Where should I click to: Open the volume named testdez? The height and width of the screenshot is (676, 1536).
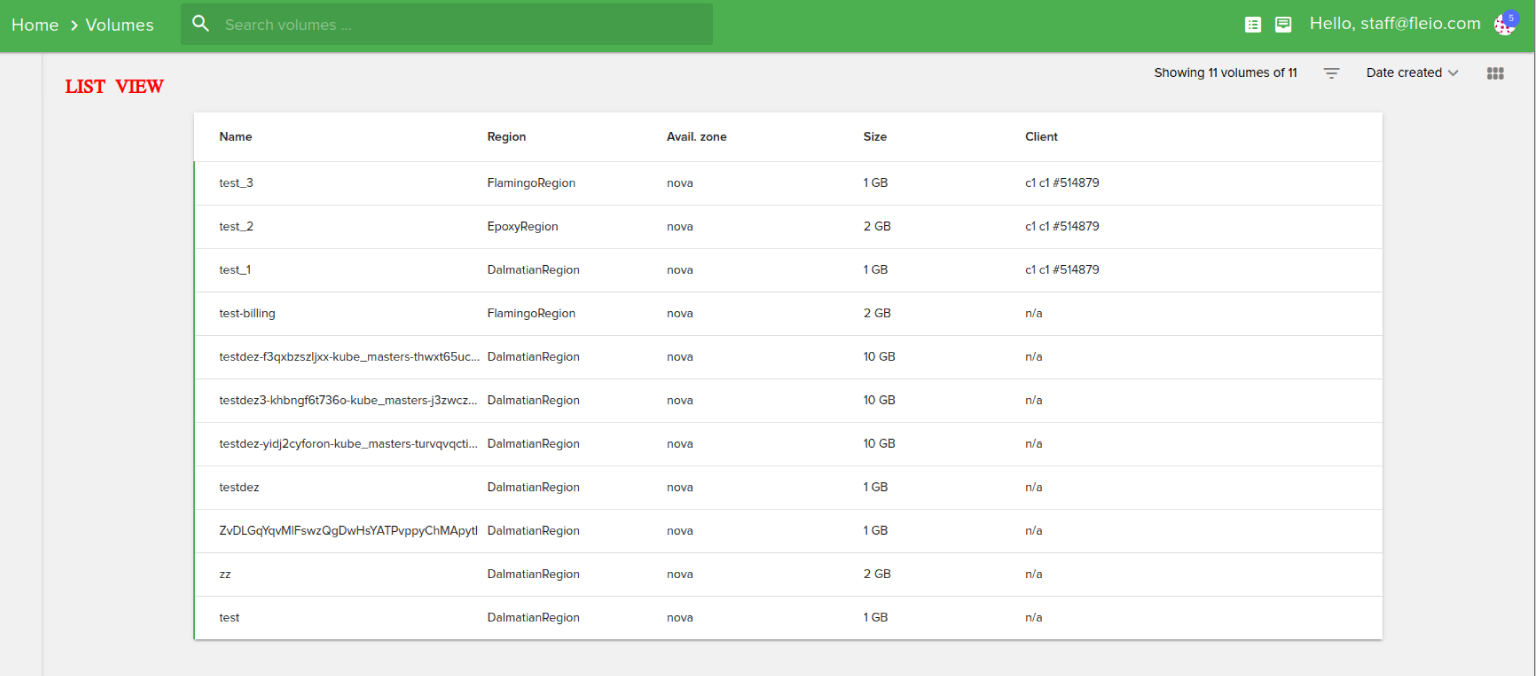point(239,487)
